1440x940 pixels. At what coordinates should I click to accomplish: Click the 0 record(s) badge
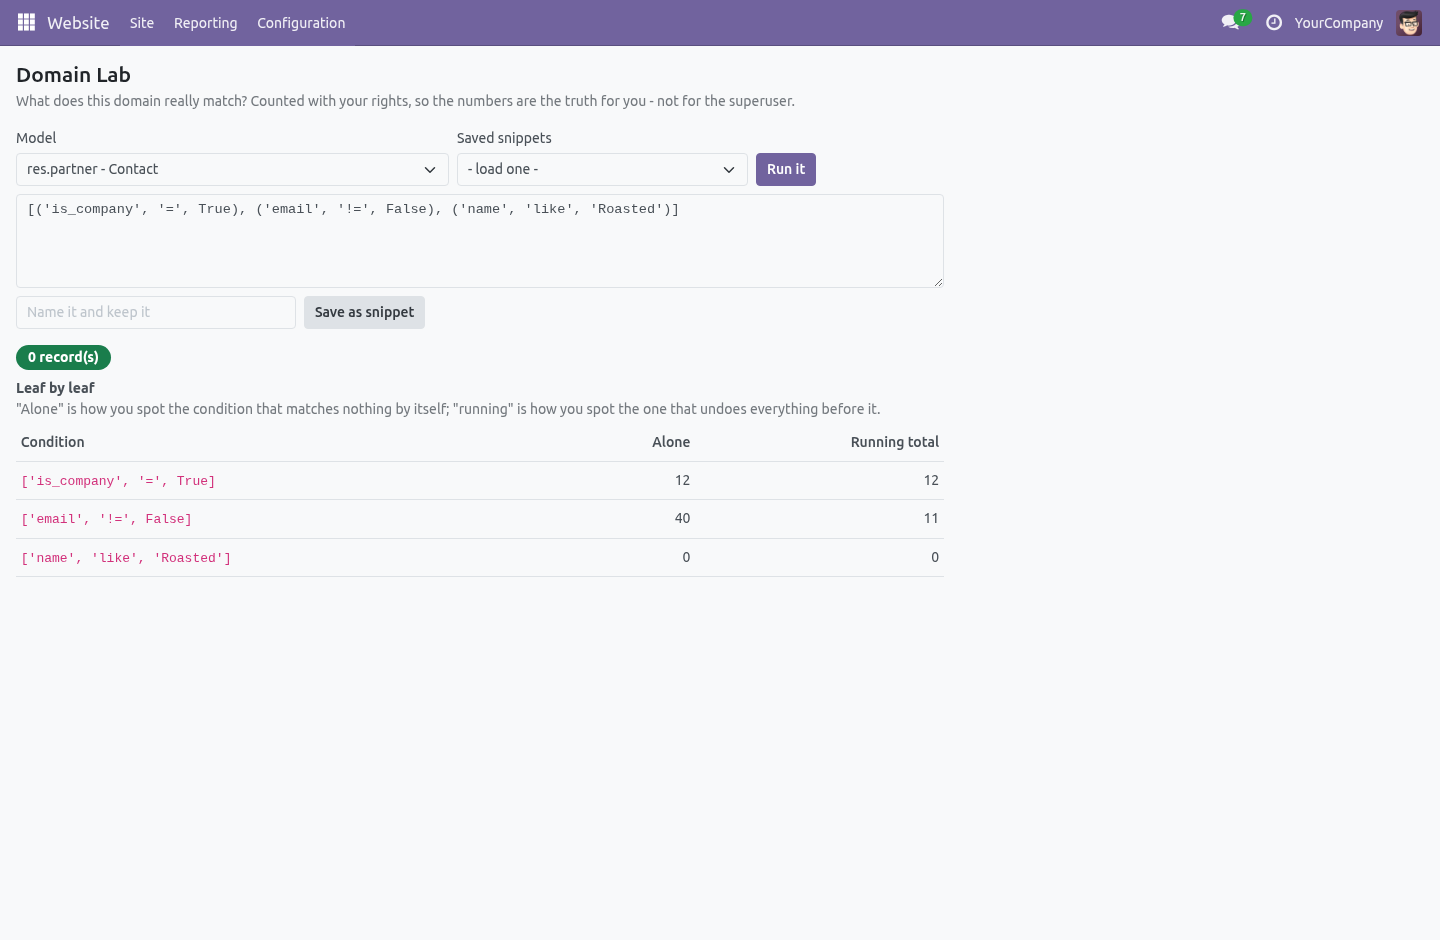(63, 357)
